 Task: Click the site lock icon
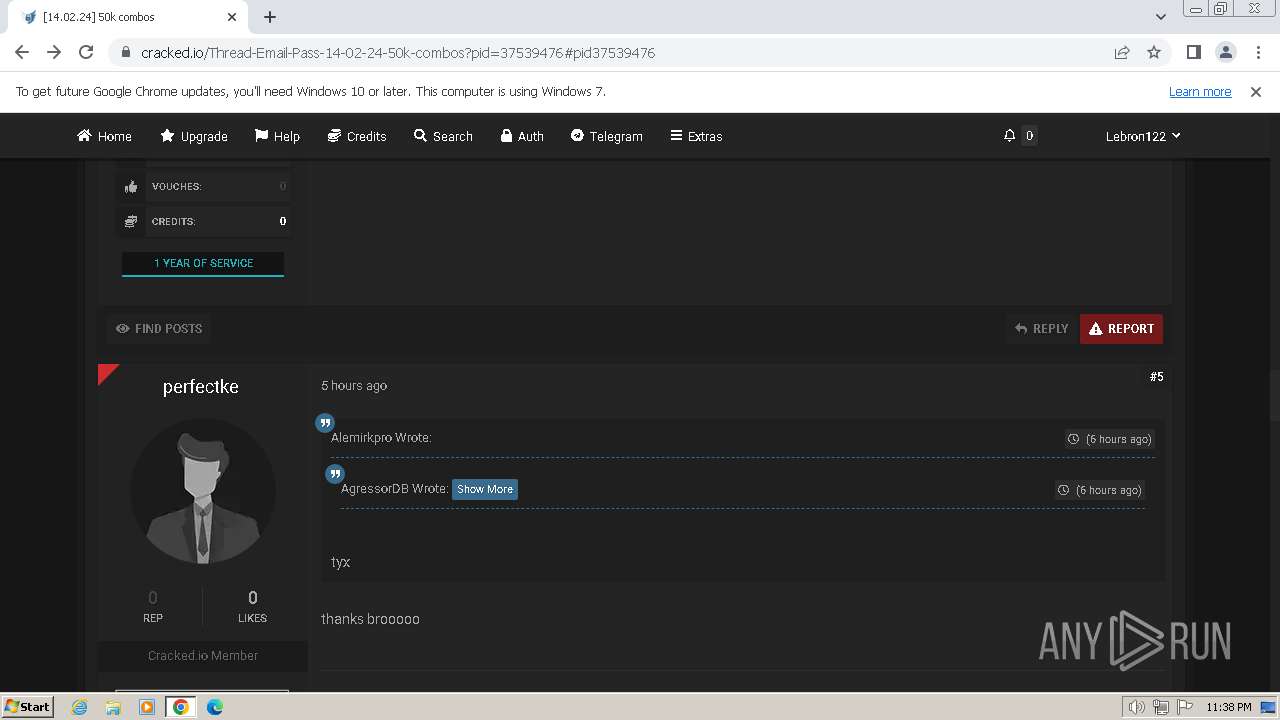coord(126,53)
